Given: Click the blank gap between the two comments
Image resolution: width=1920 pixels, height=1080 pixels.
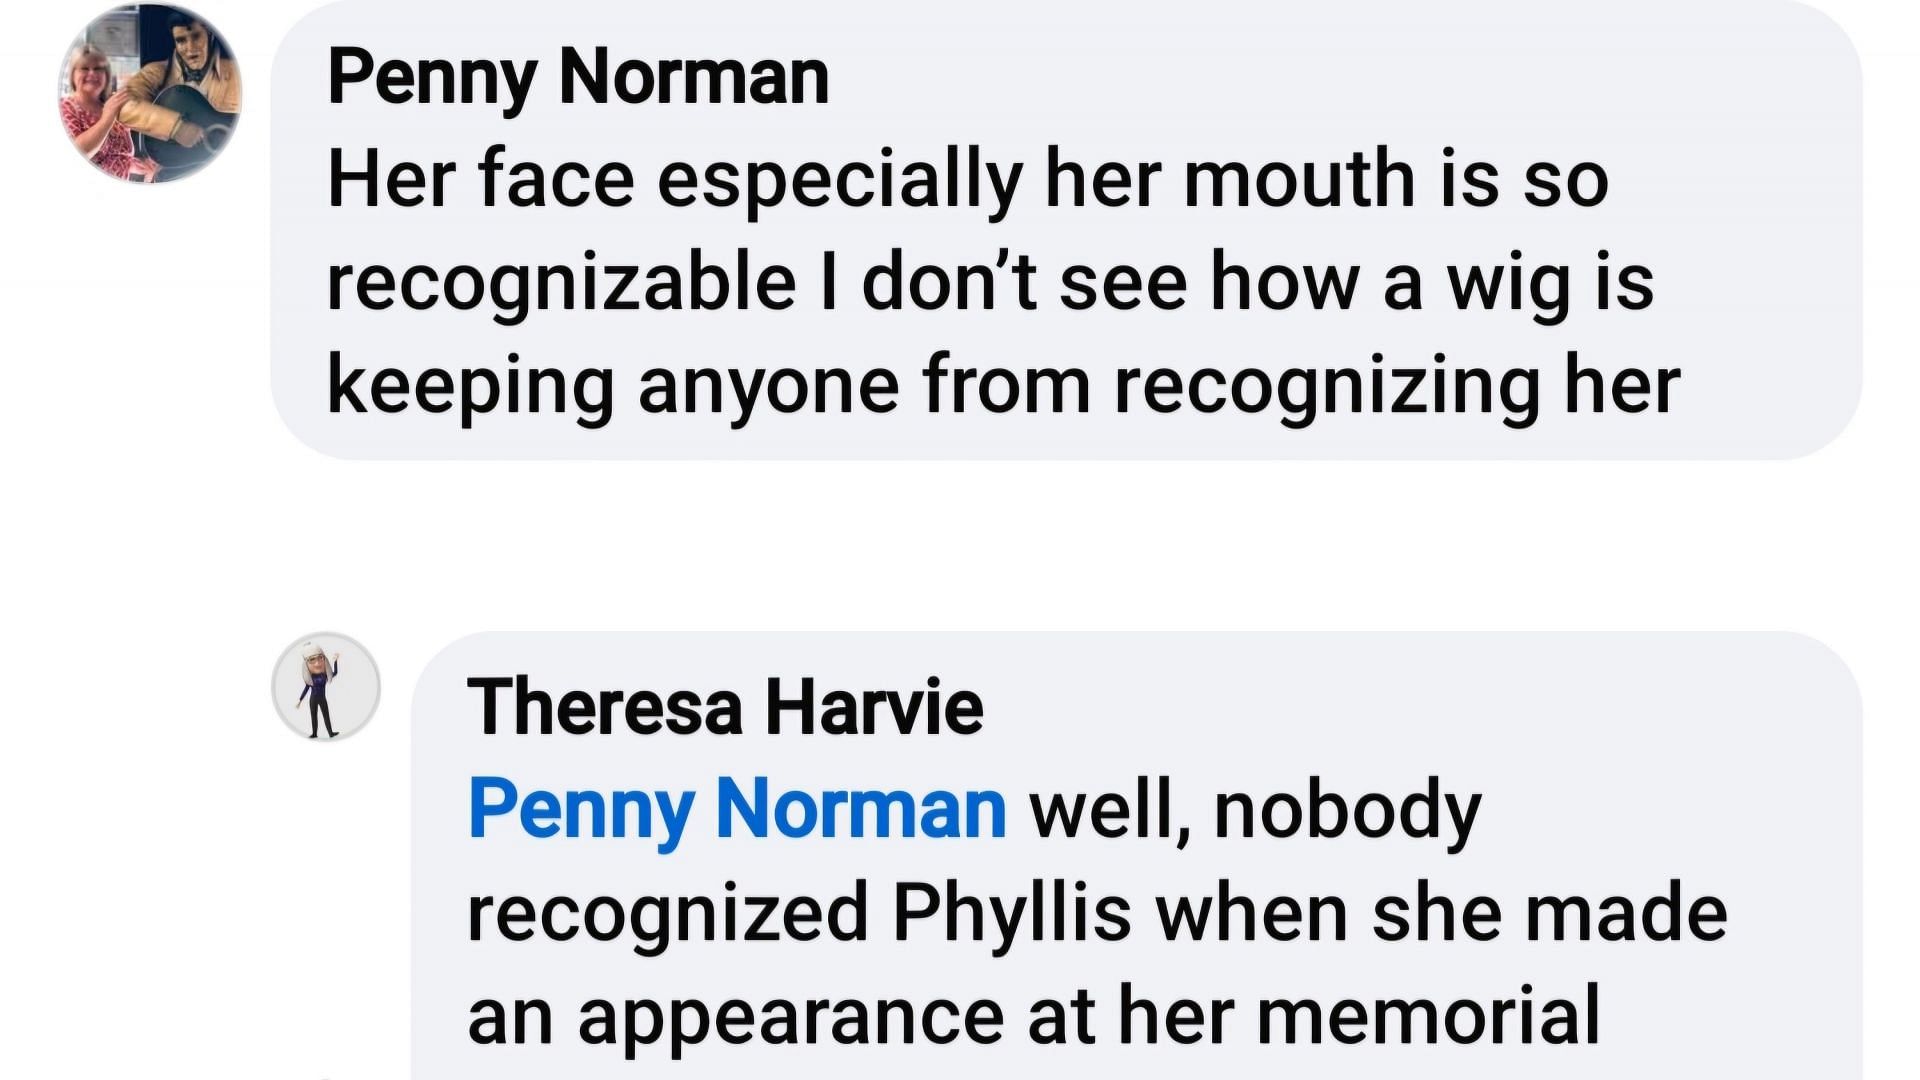Looking at the screenshot, I should coord(1000,545).
